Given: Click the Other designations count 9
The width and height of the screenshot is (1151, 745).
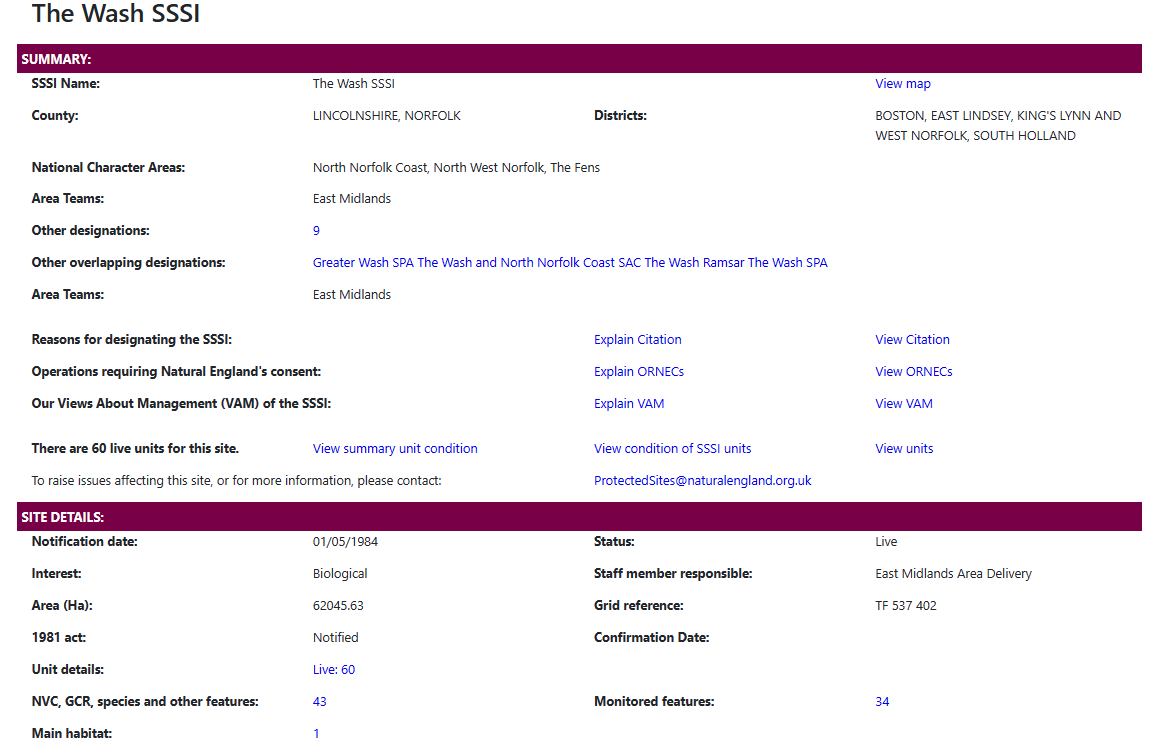Looking at the screenshot, I should [316, 231].
